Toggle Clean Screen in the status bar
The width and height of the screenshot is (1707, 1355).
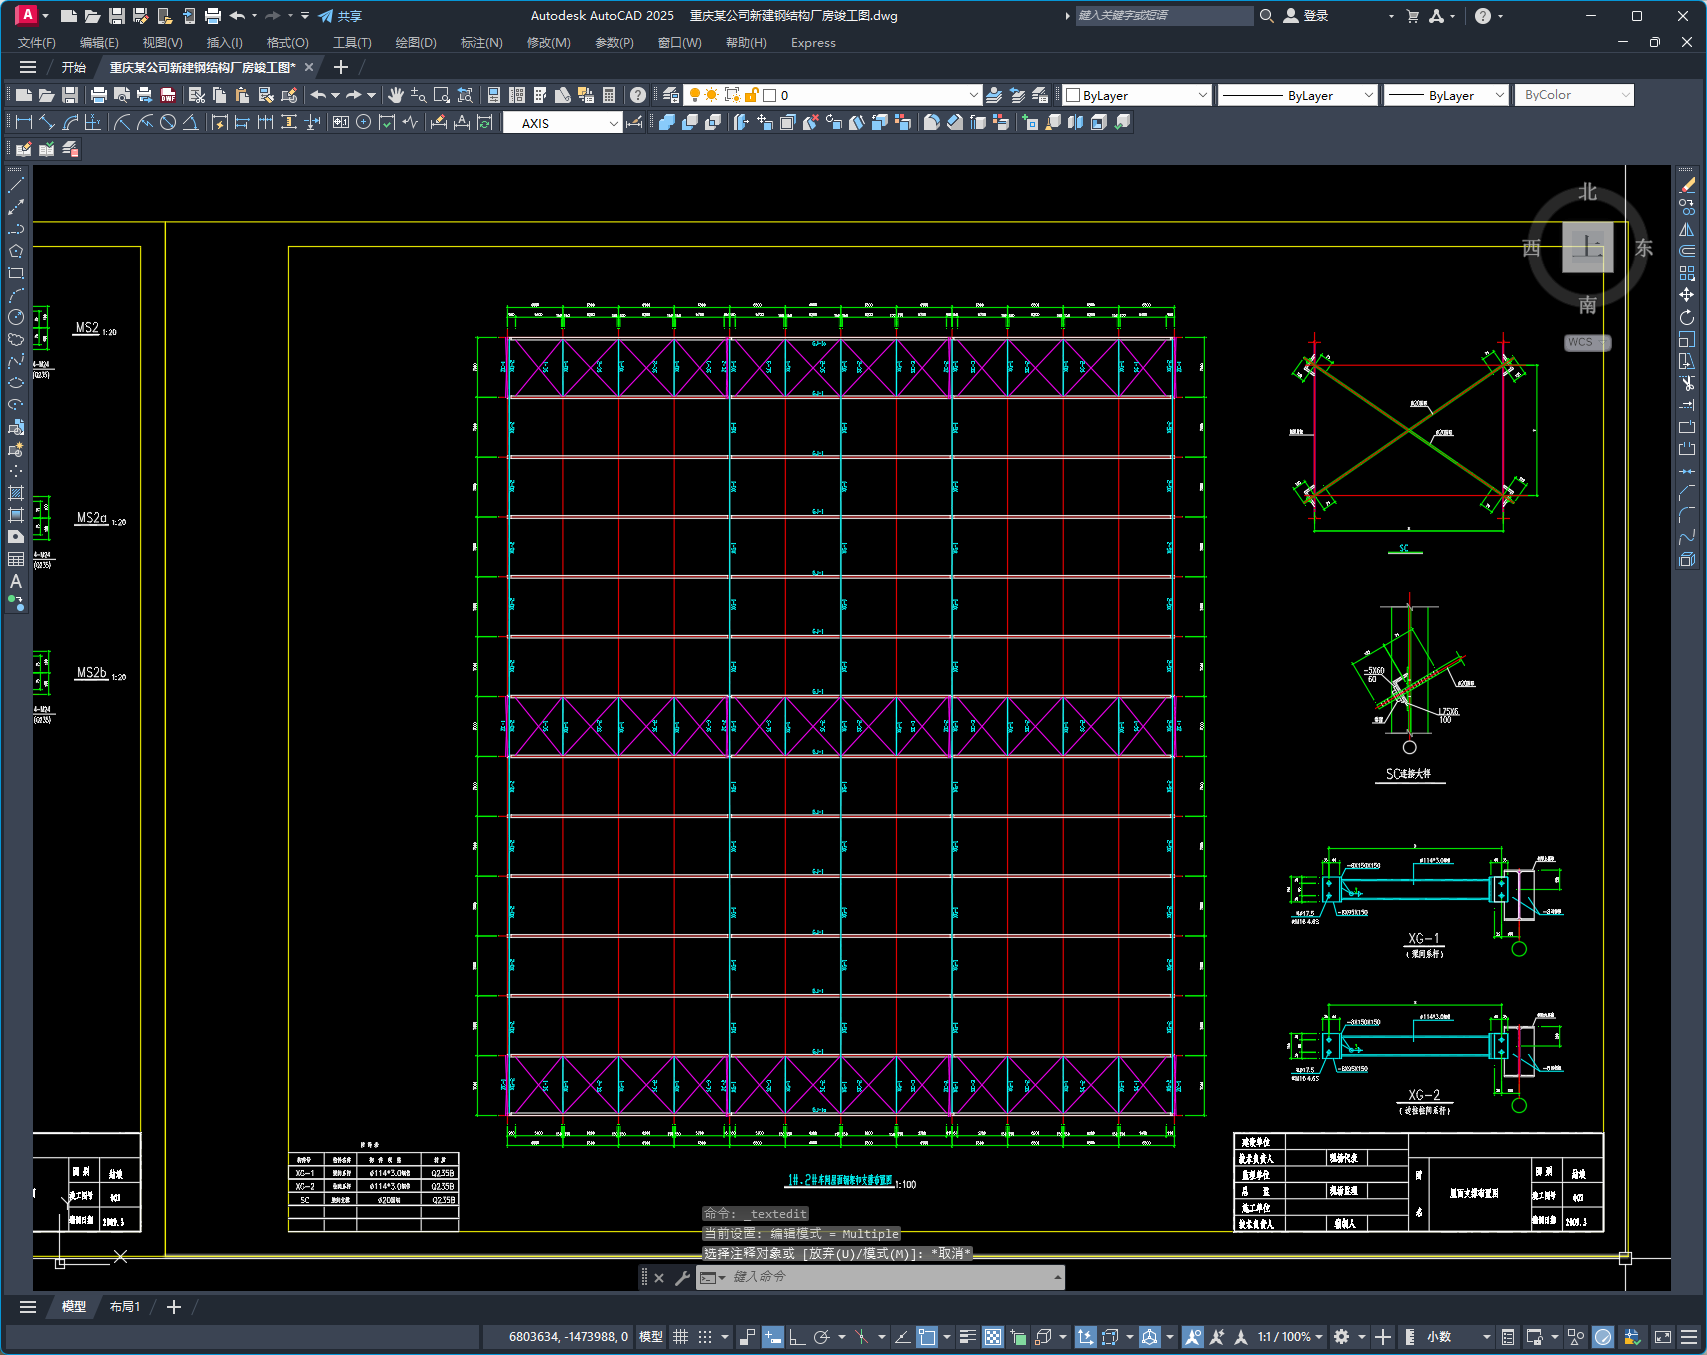click(x=1663, y=1337)
